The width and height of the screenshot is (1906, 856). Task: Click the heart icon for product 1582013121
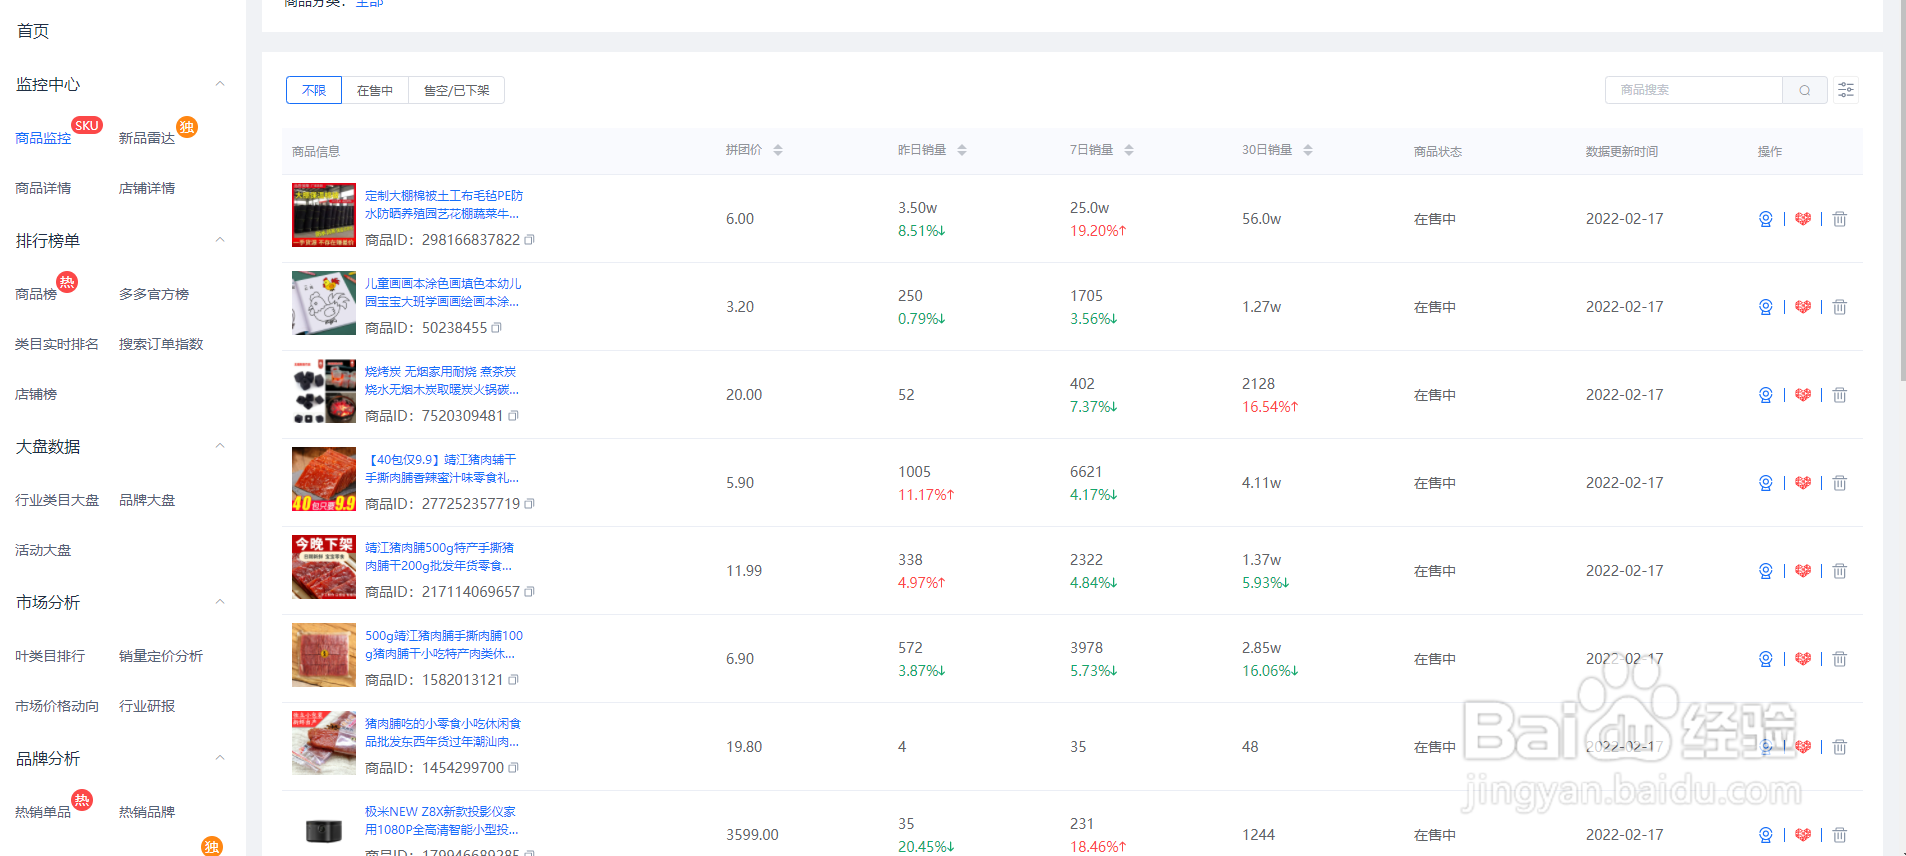click(1803, 659)
